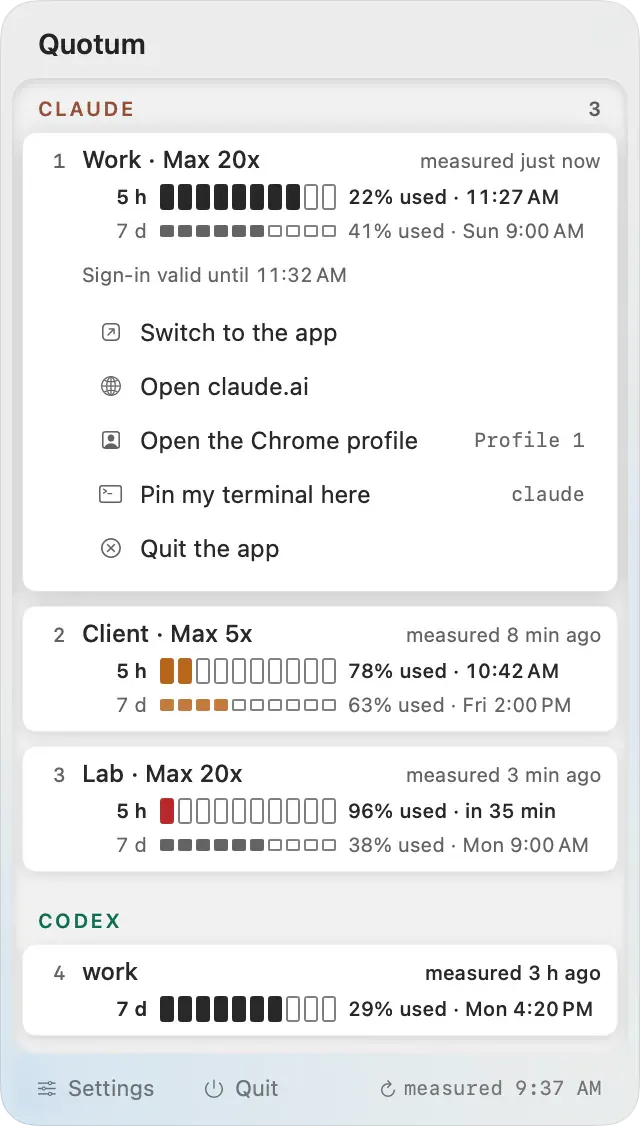Click the refresh icon beside measured 9:37 AM
640x1126 pixels.
coord(387,1089)
